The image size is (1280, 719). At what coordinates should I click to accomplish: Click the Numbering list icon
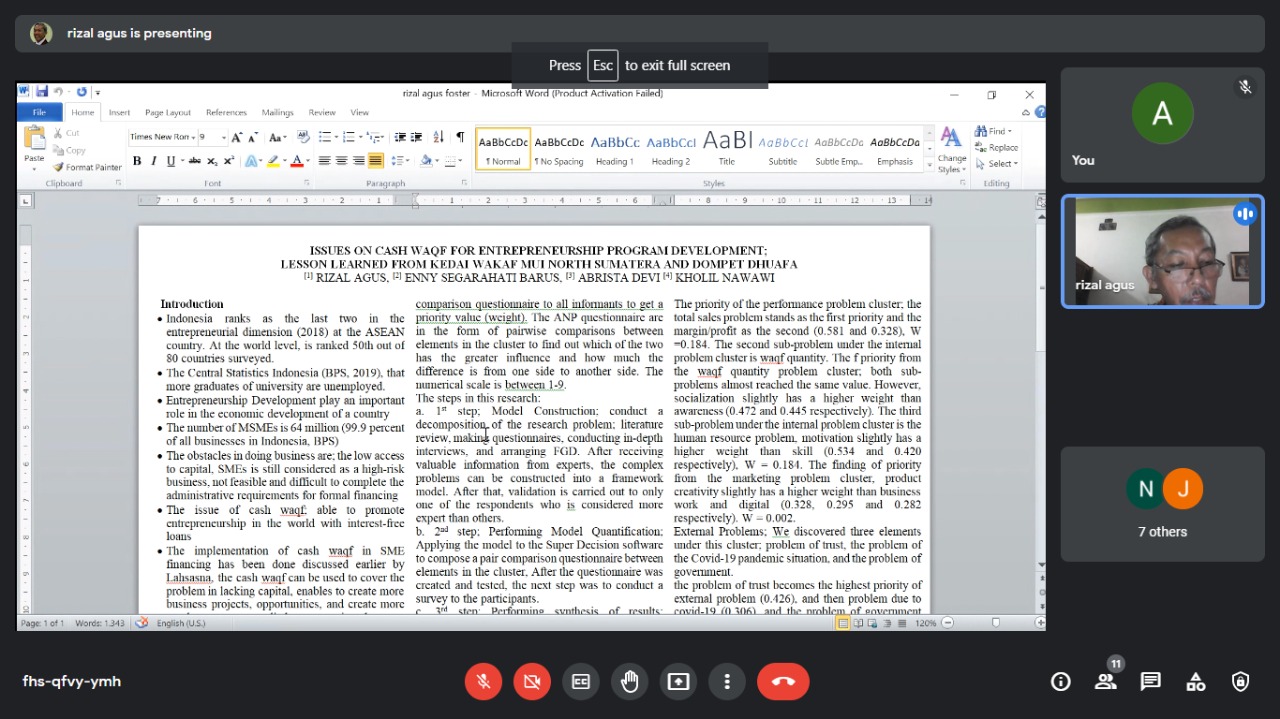pyautogui.click(x=351, y=138)
